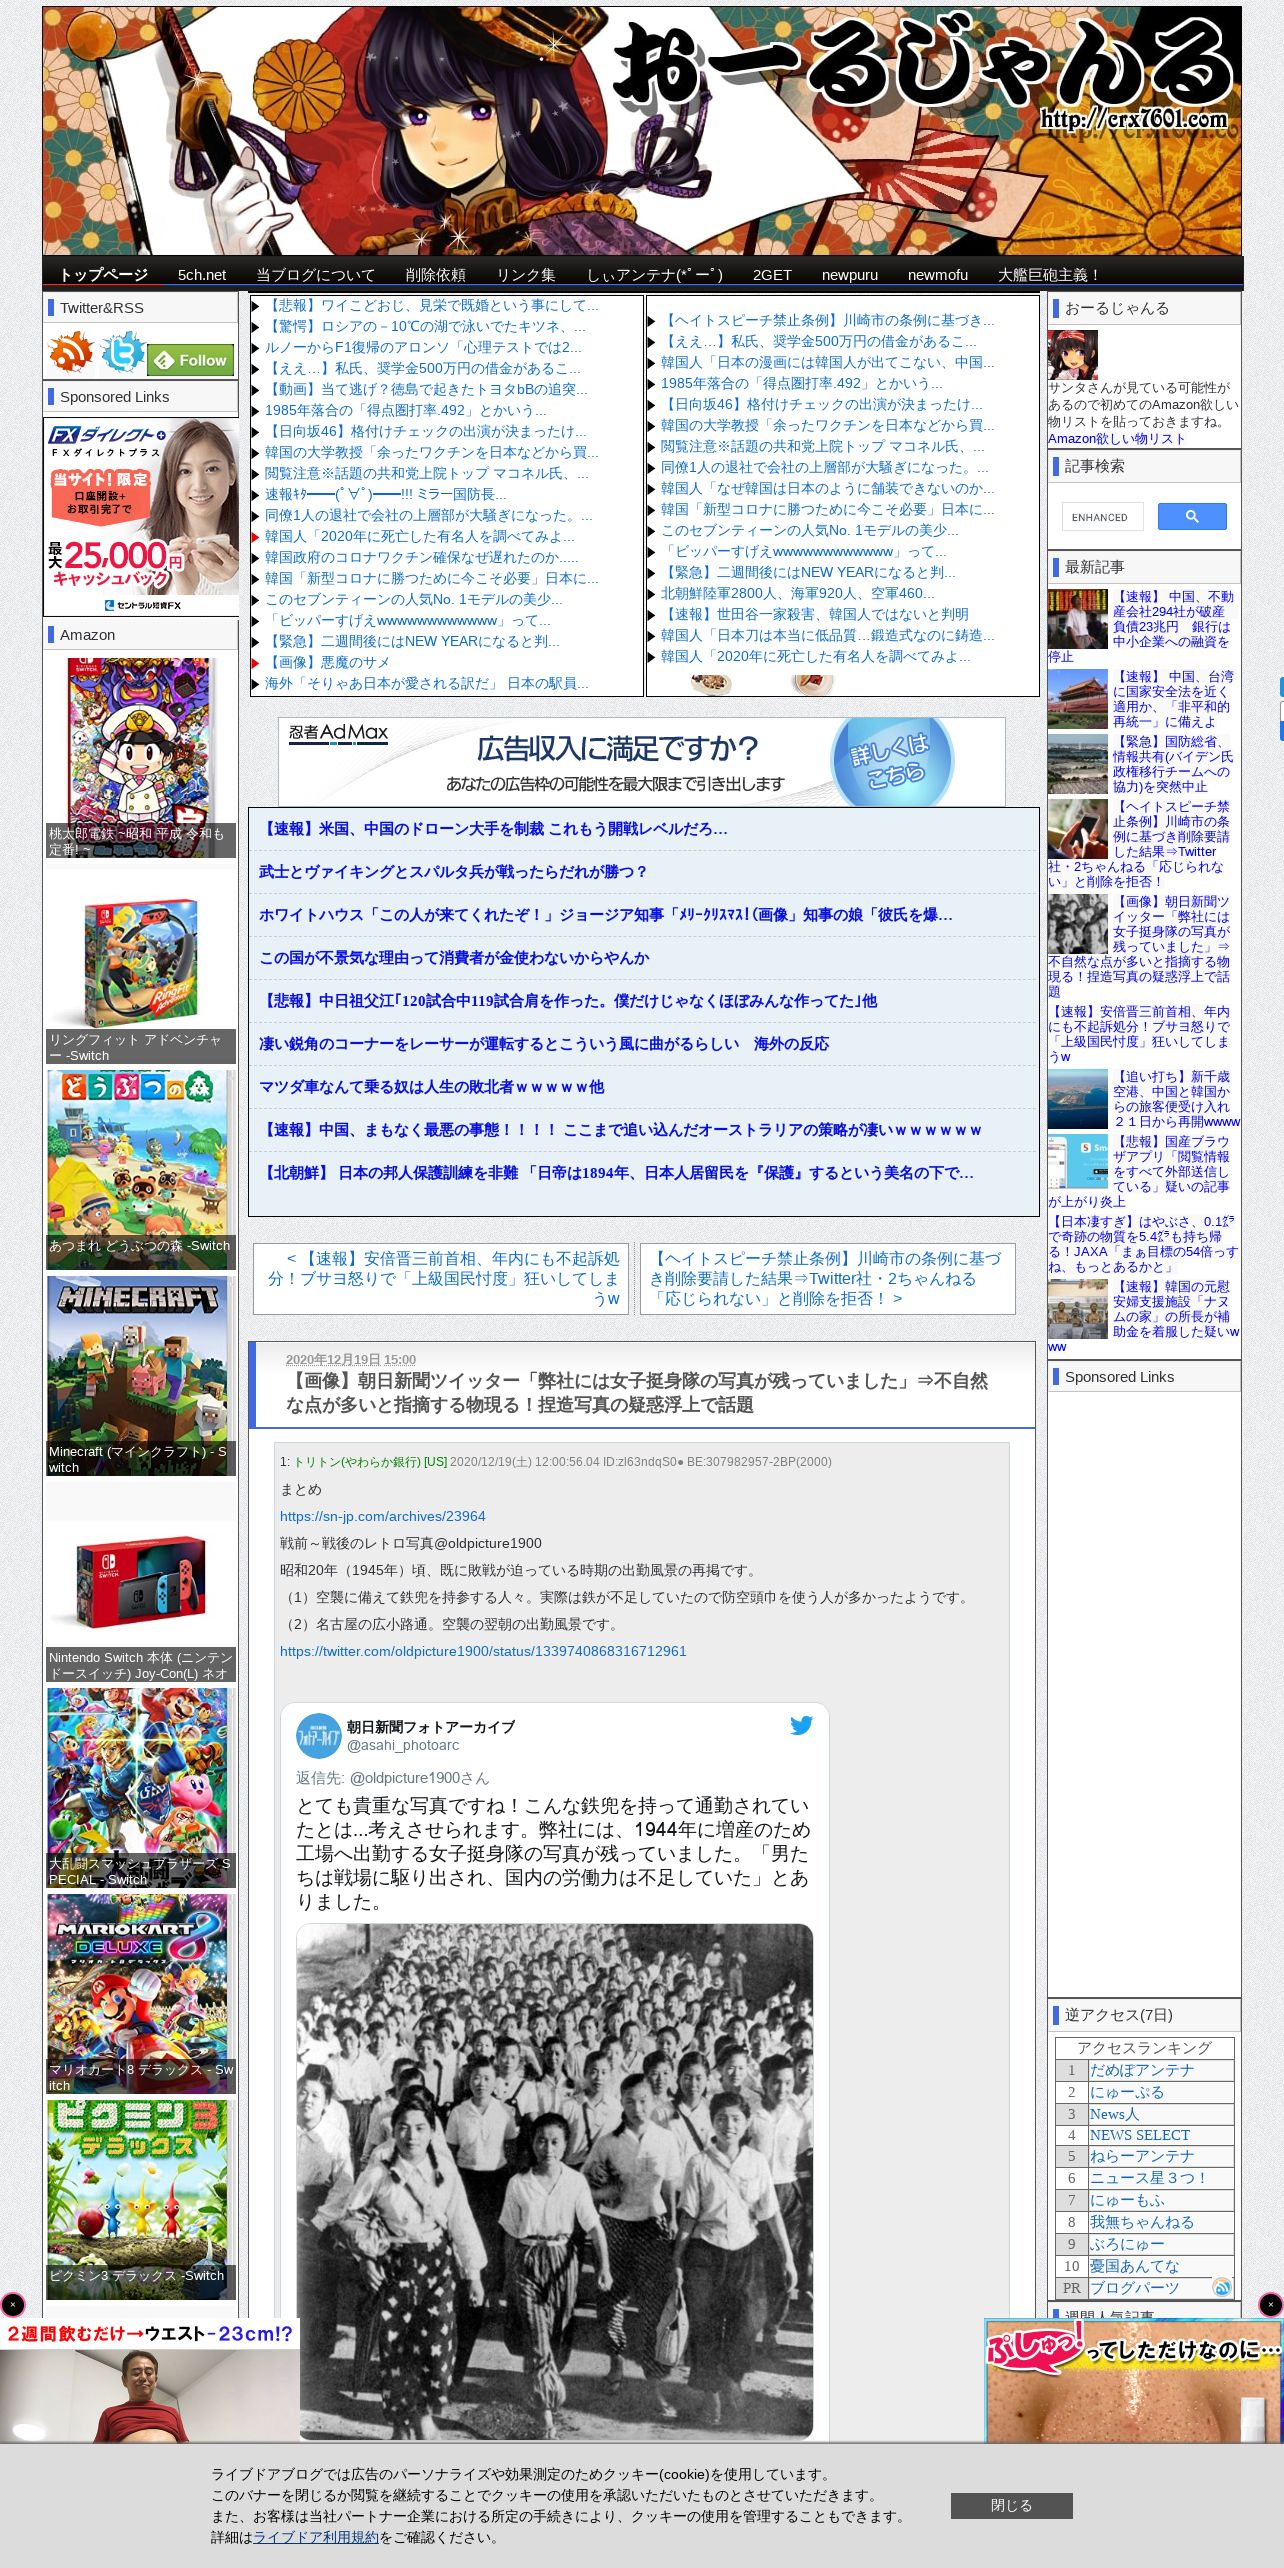Click the 閉じる cookie banner button
1284x2568 pixels.
tap(1011, 2505)
